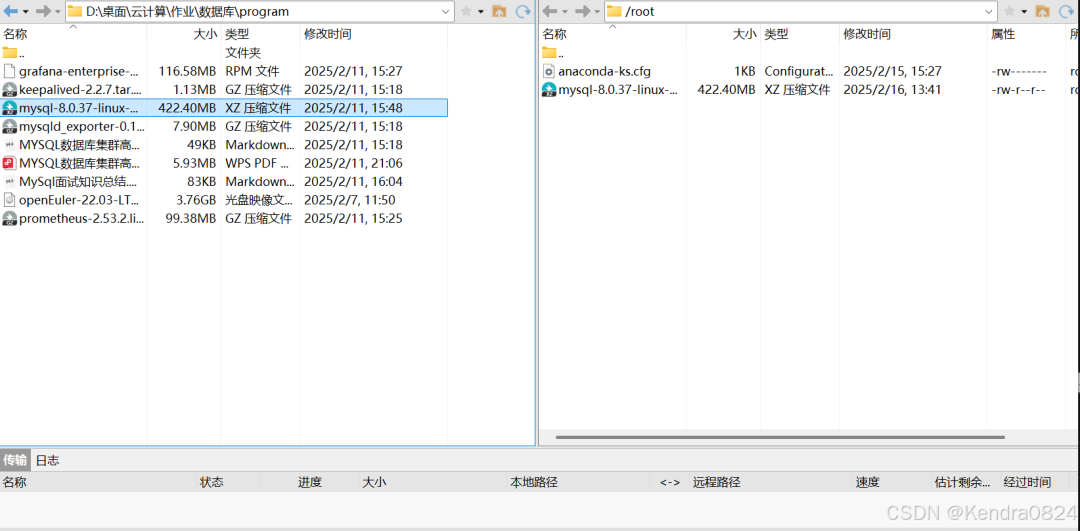Screen dimensions: 1080x531
Task: Click the anaconda-ks.cfg configuration file icon
Action: coord(549,71)
